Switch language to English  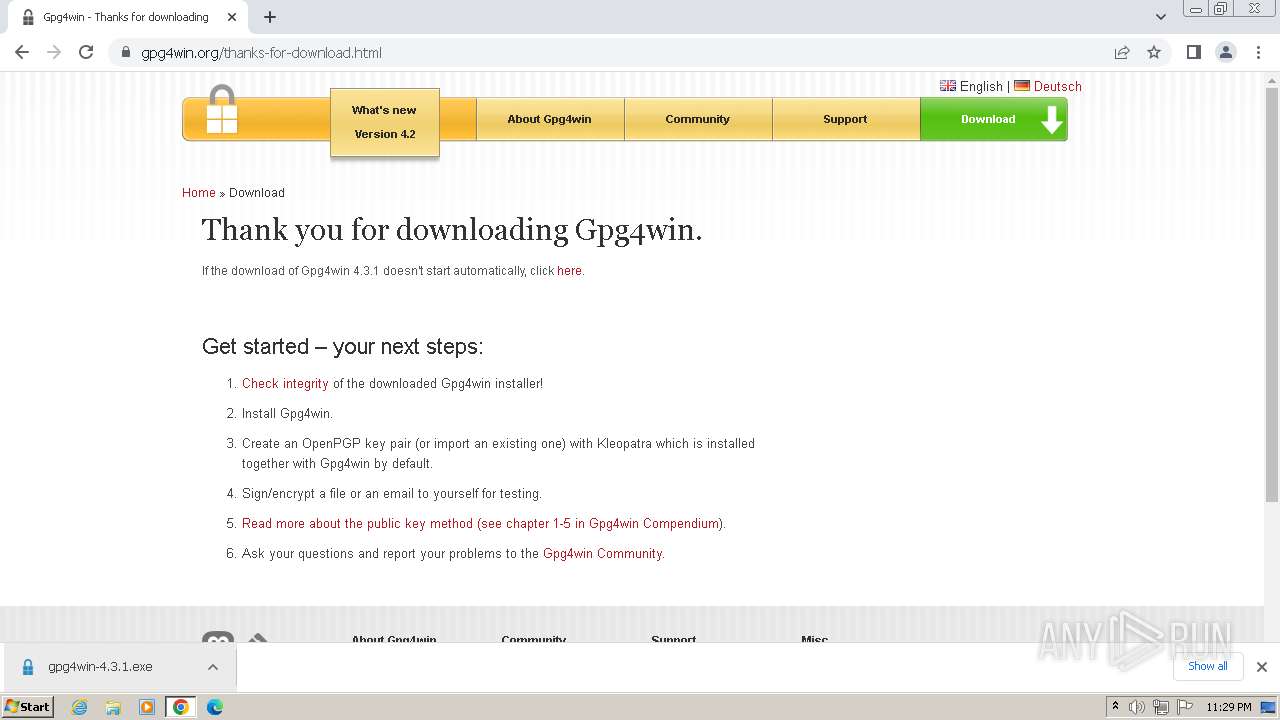(971, 86)
